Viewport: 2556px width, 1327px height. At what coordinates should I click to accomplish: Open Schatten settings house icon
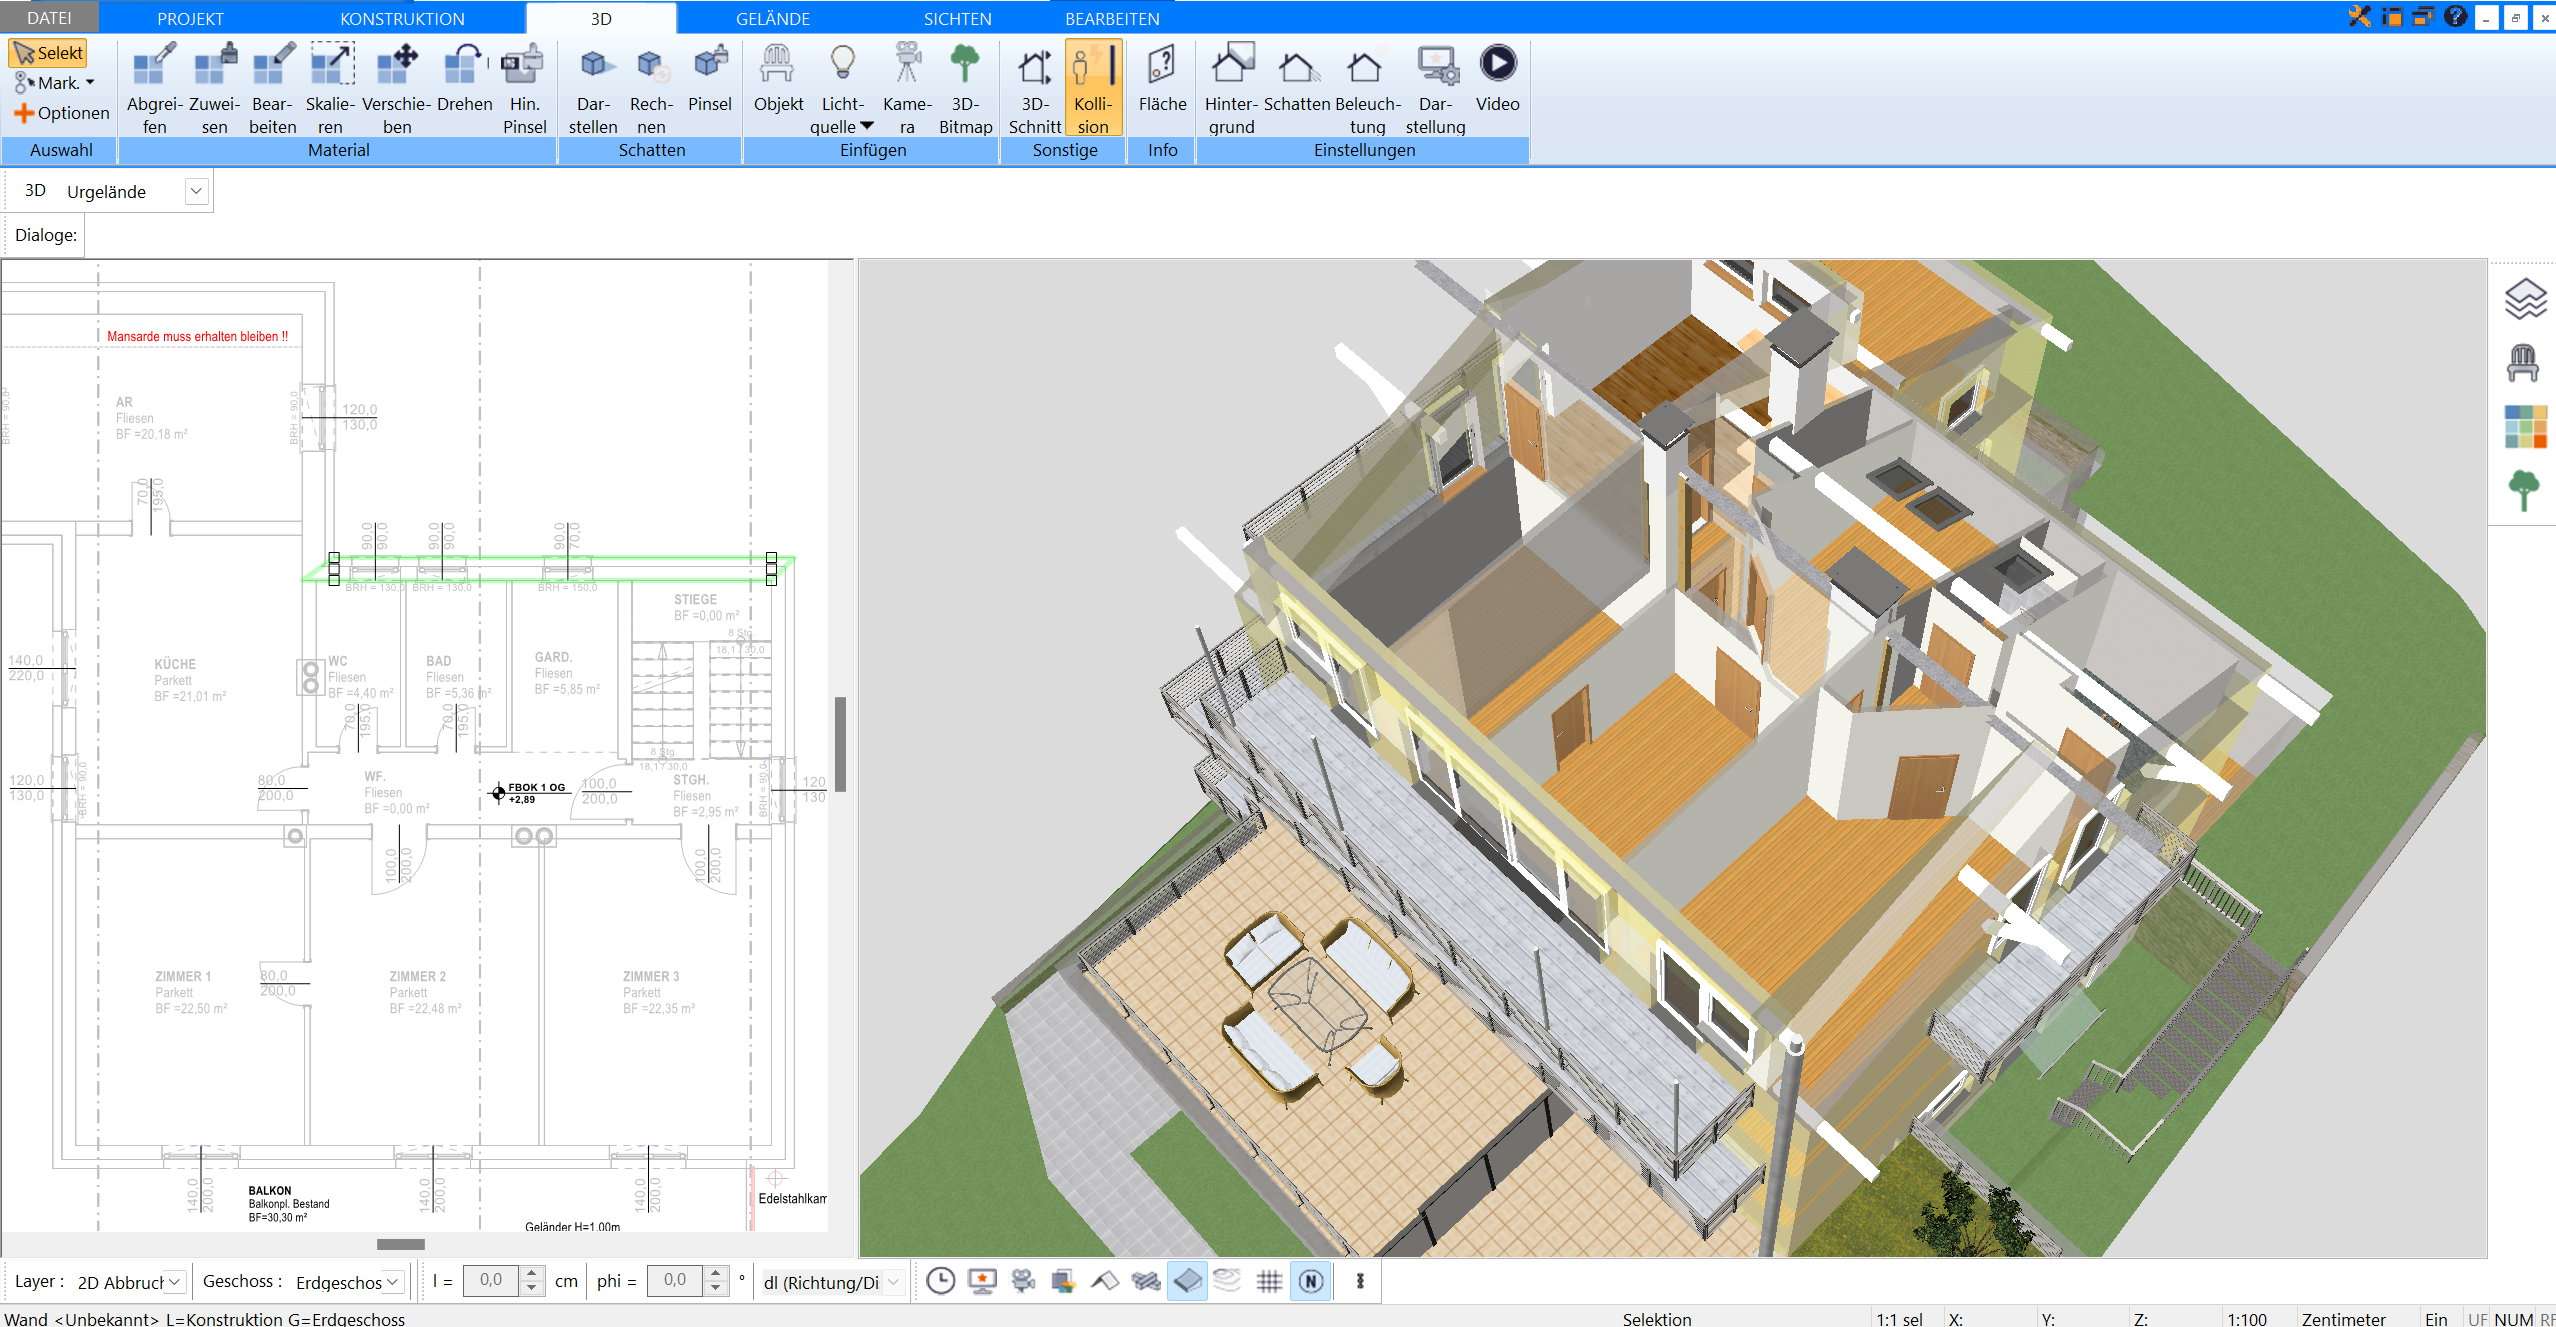click(1296, 78)
